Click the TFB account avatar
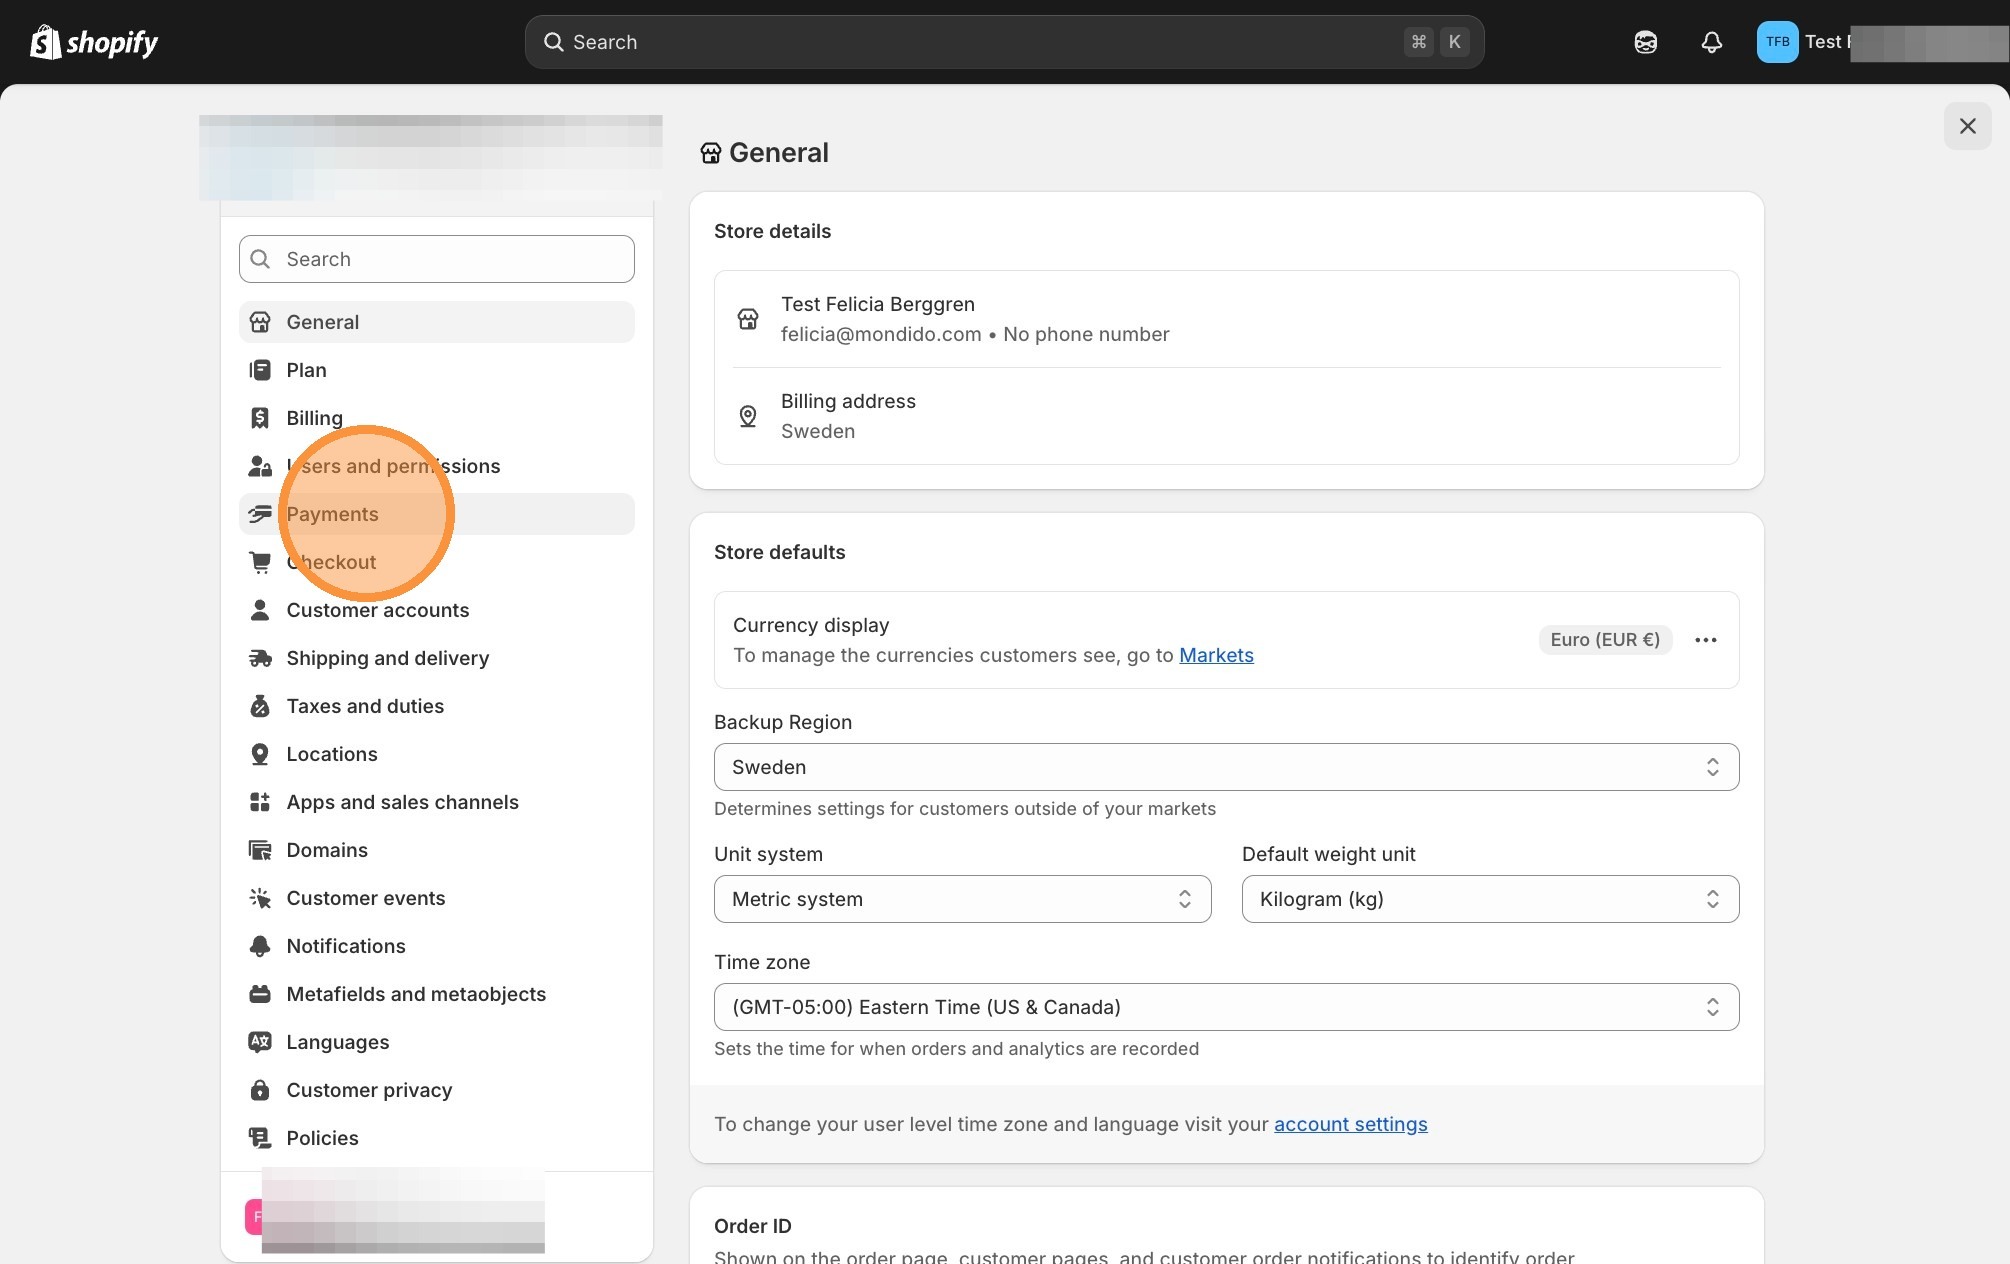Screen dimensions: 2010x1264 1777,42
